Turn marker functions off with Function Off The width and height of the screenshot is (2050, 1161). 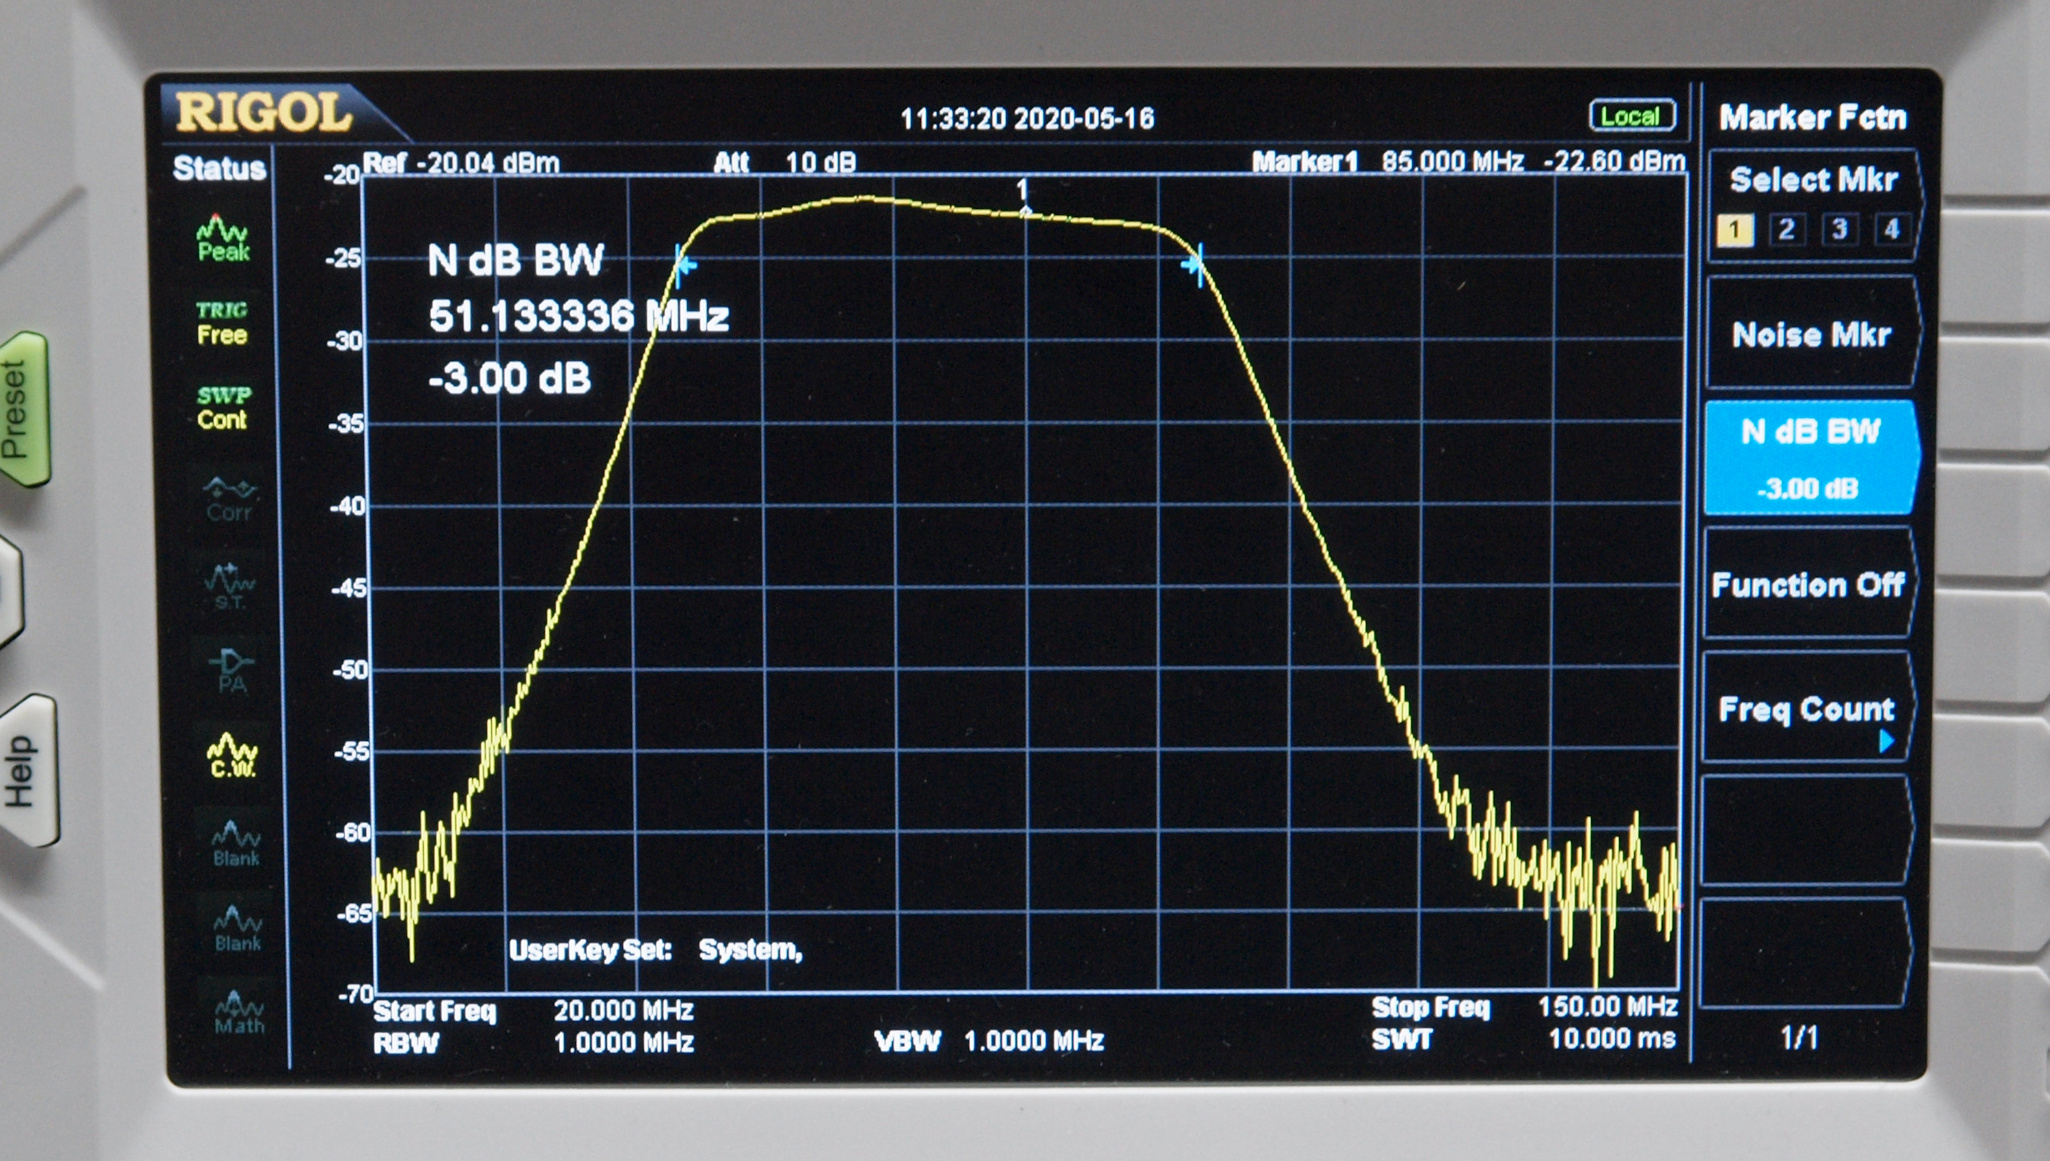click(x=1808, y=585)
